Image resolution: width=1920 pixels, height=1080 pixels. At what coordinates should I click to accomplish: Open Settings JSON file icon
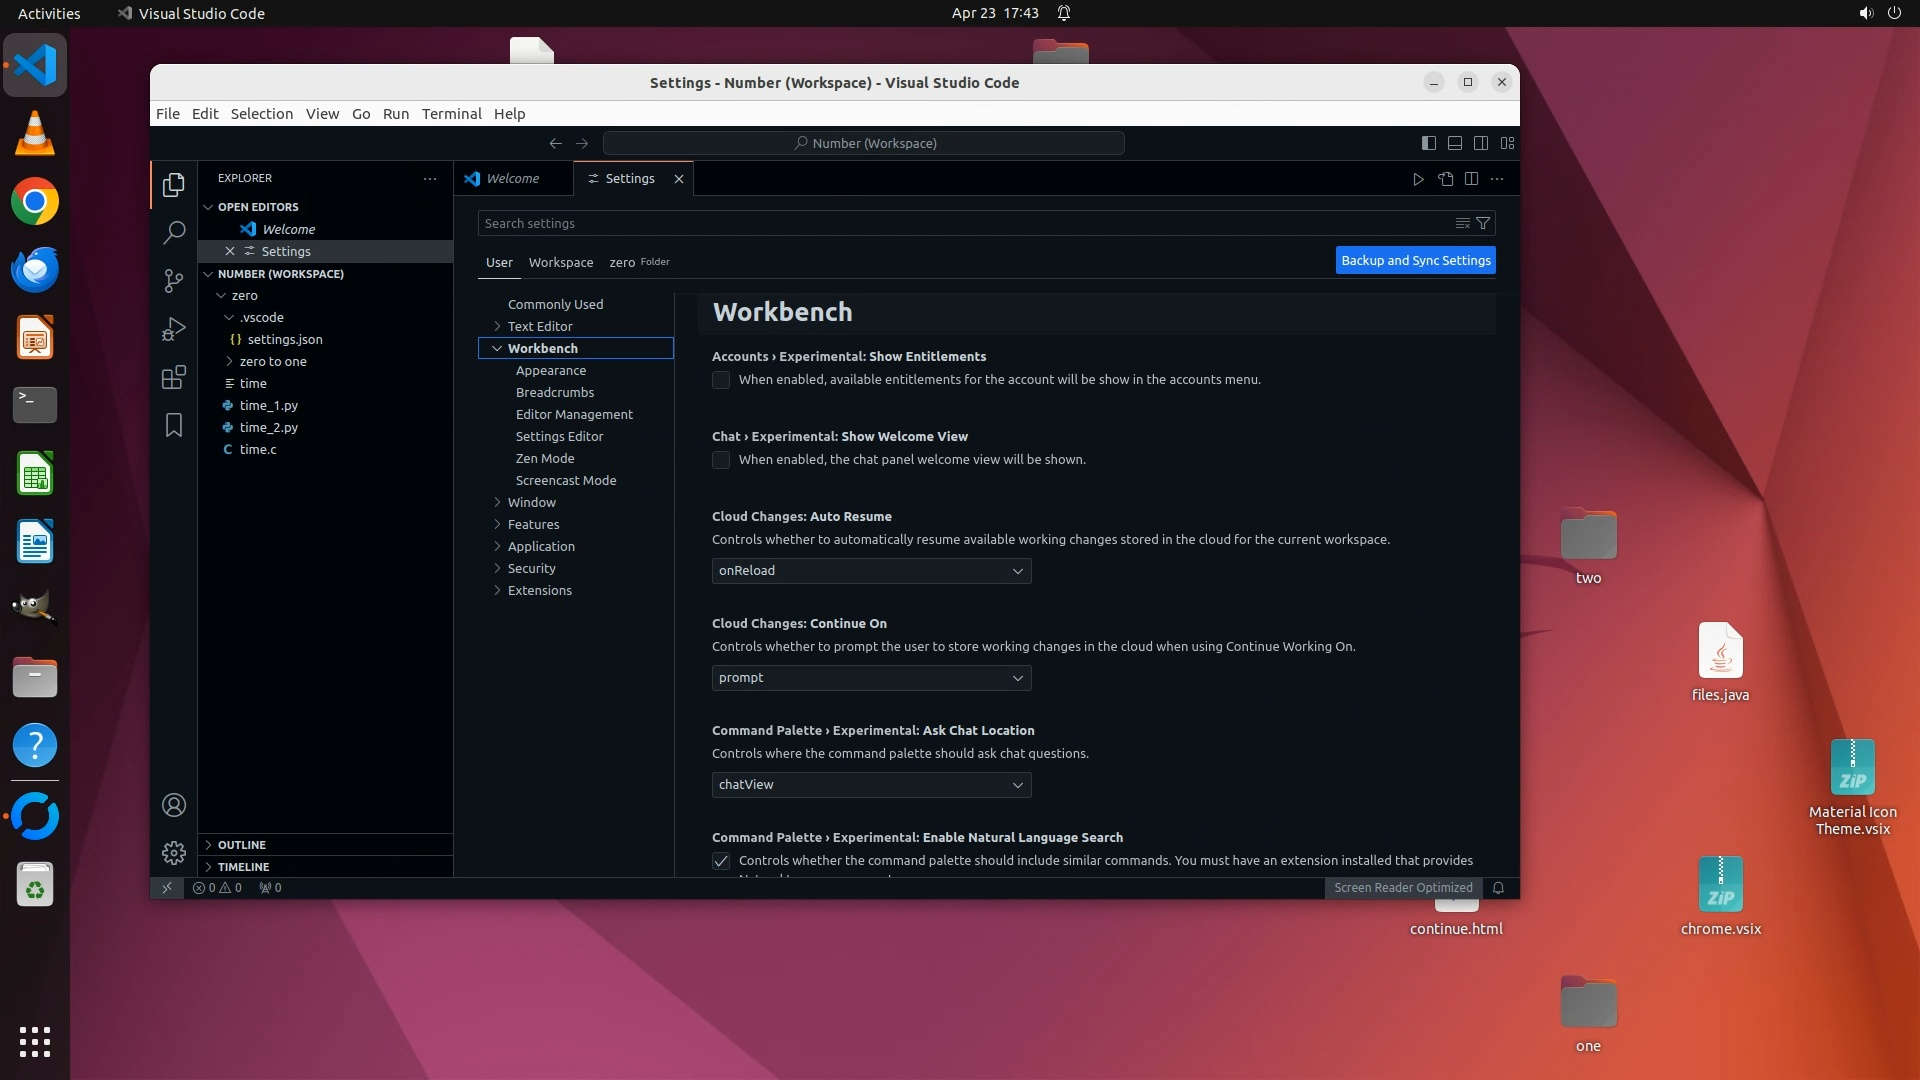[x=1445, y=179]
